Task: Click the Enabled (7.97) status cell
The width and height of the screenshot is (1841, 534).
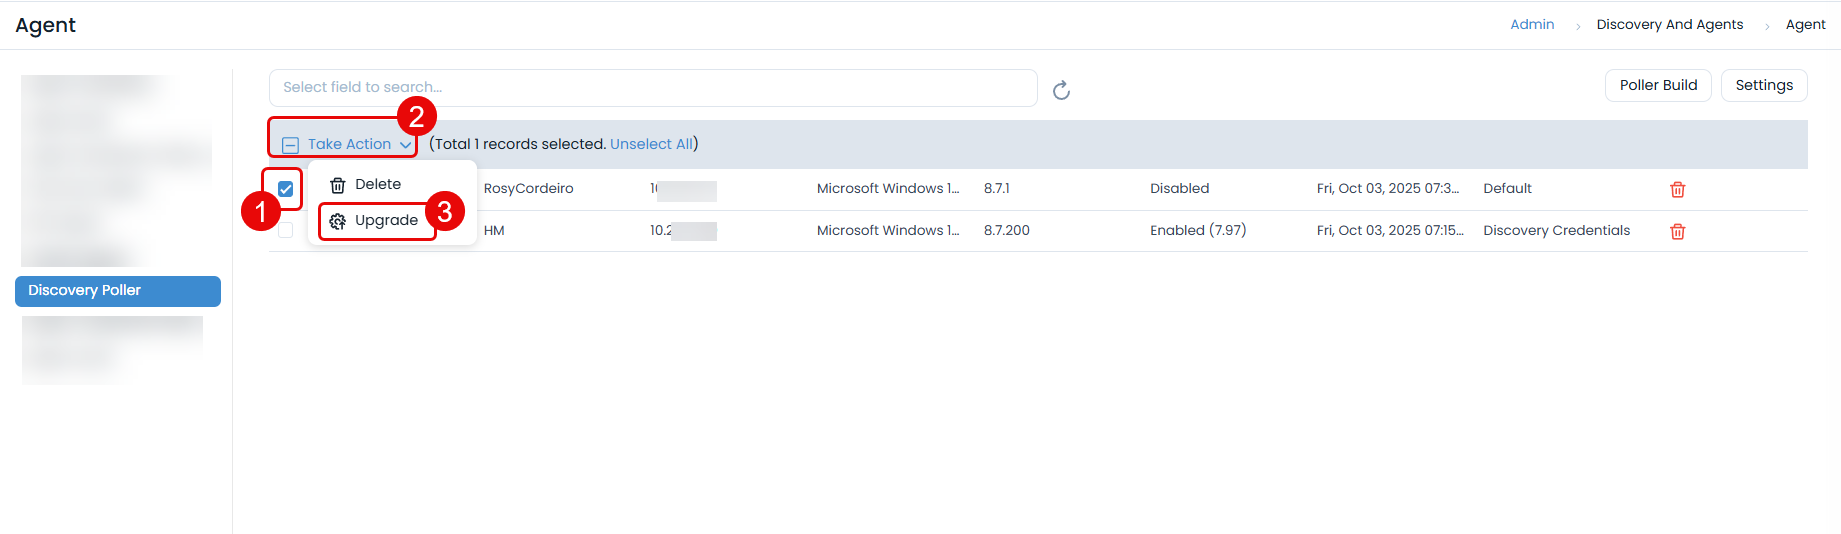Action: coord(1197,231)
